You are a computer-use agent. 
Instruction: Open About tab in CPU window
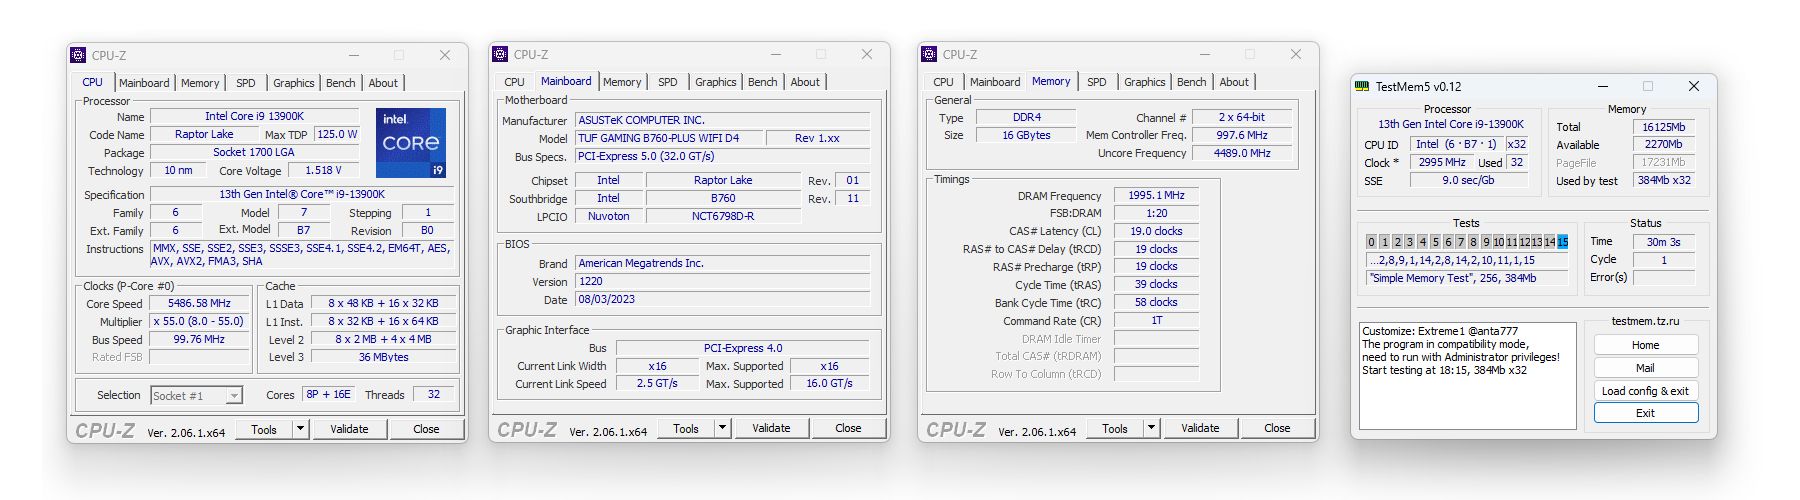pos(383,83)
